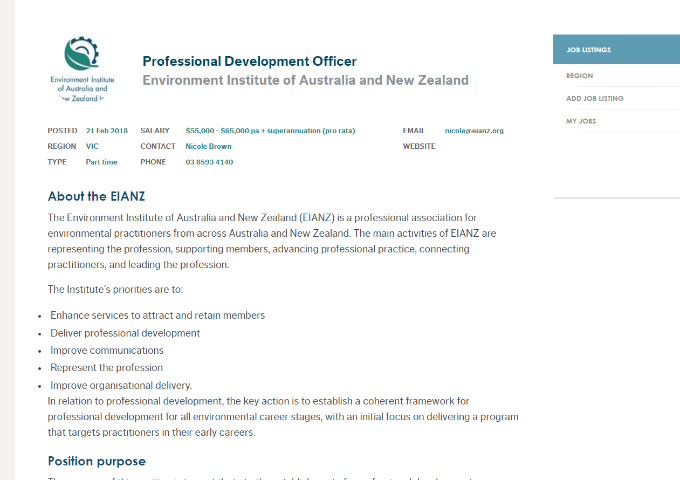Click the phone number 03 8593 4140

209,162
